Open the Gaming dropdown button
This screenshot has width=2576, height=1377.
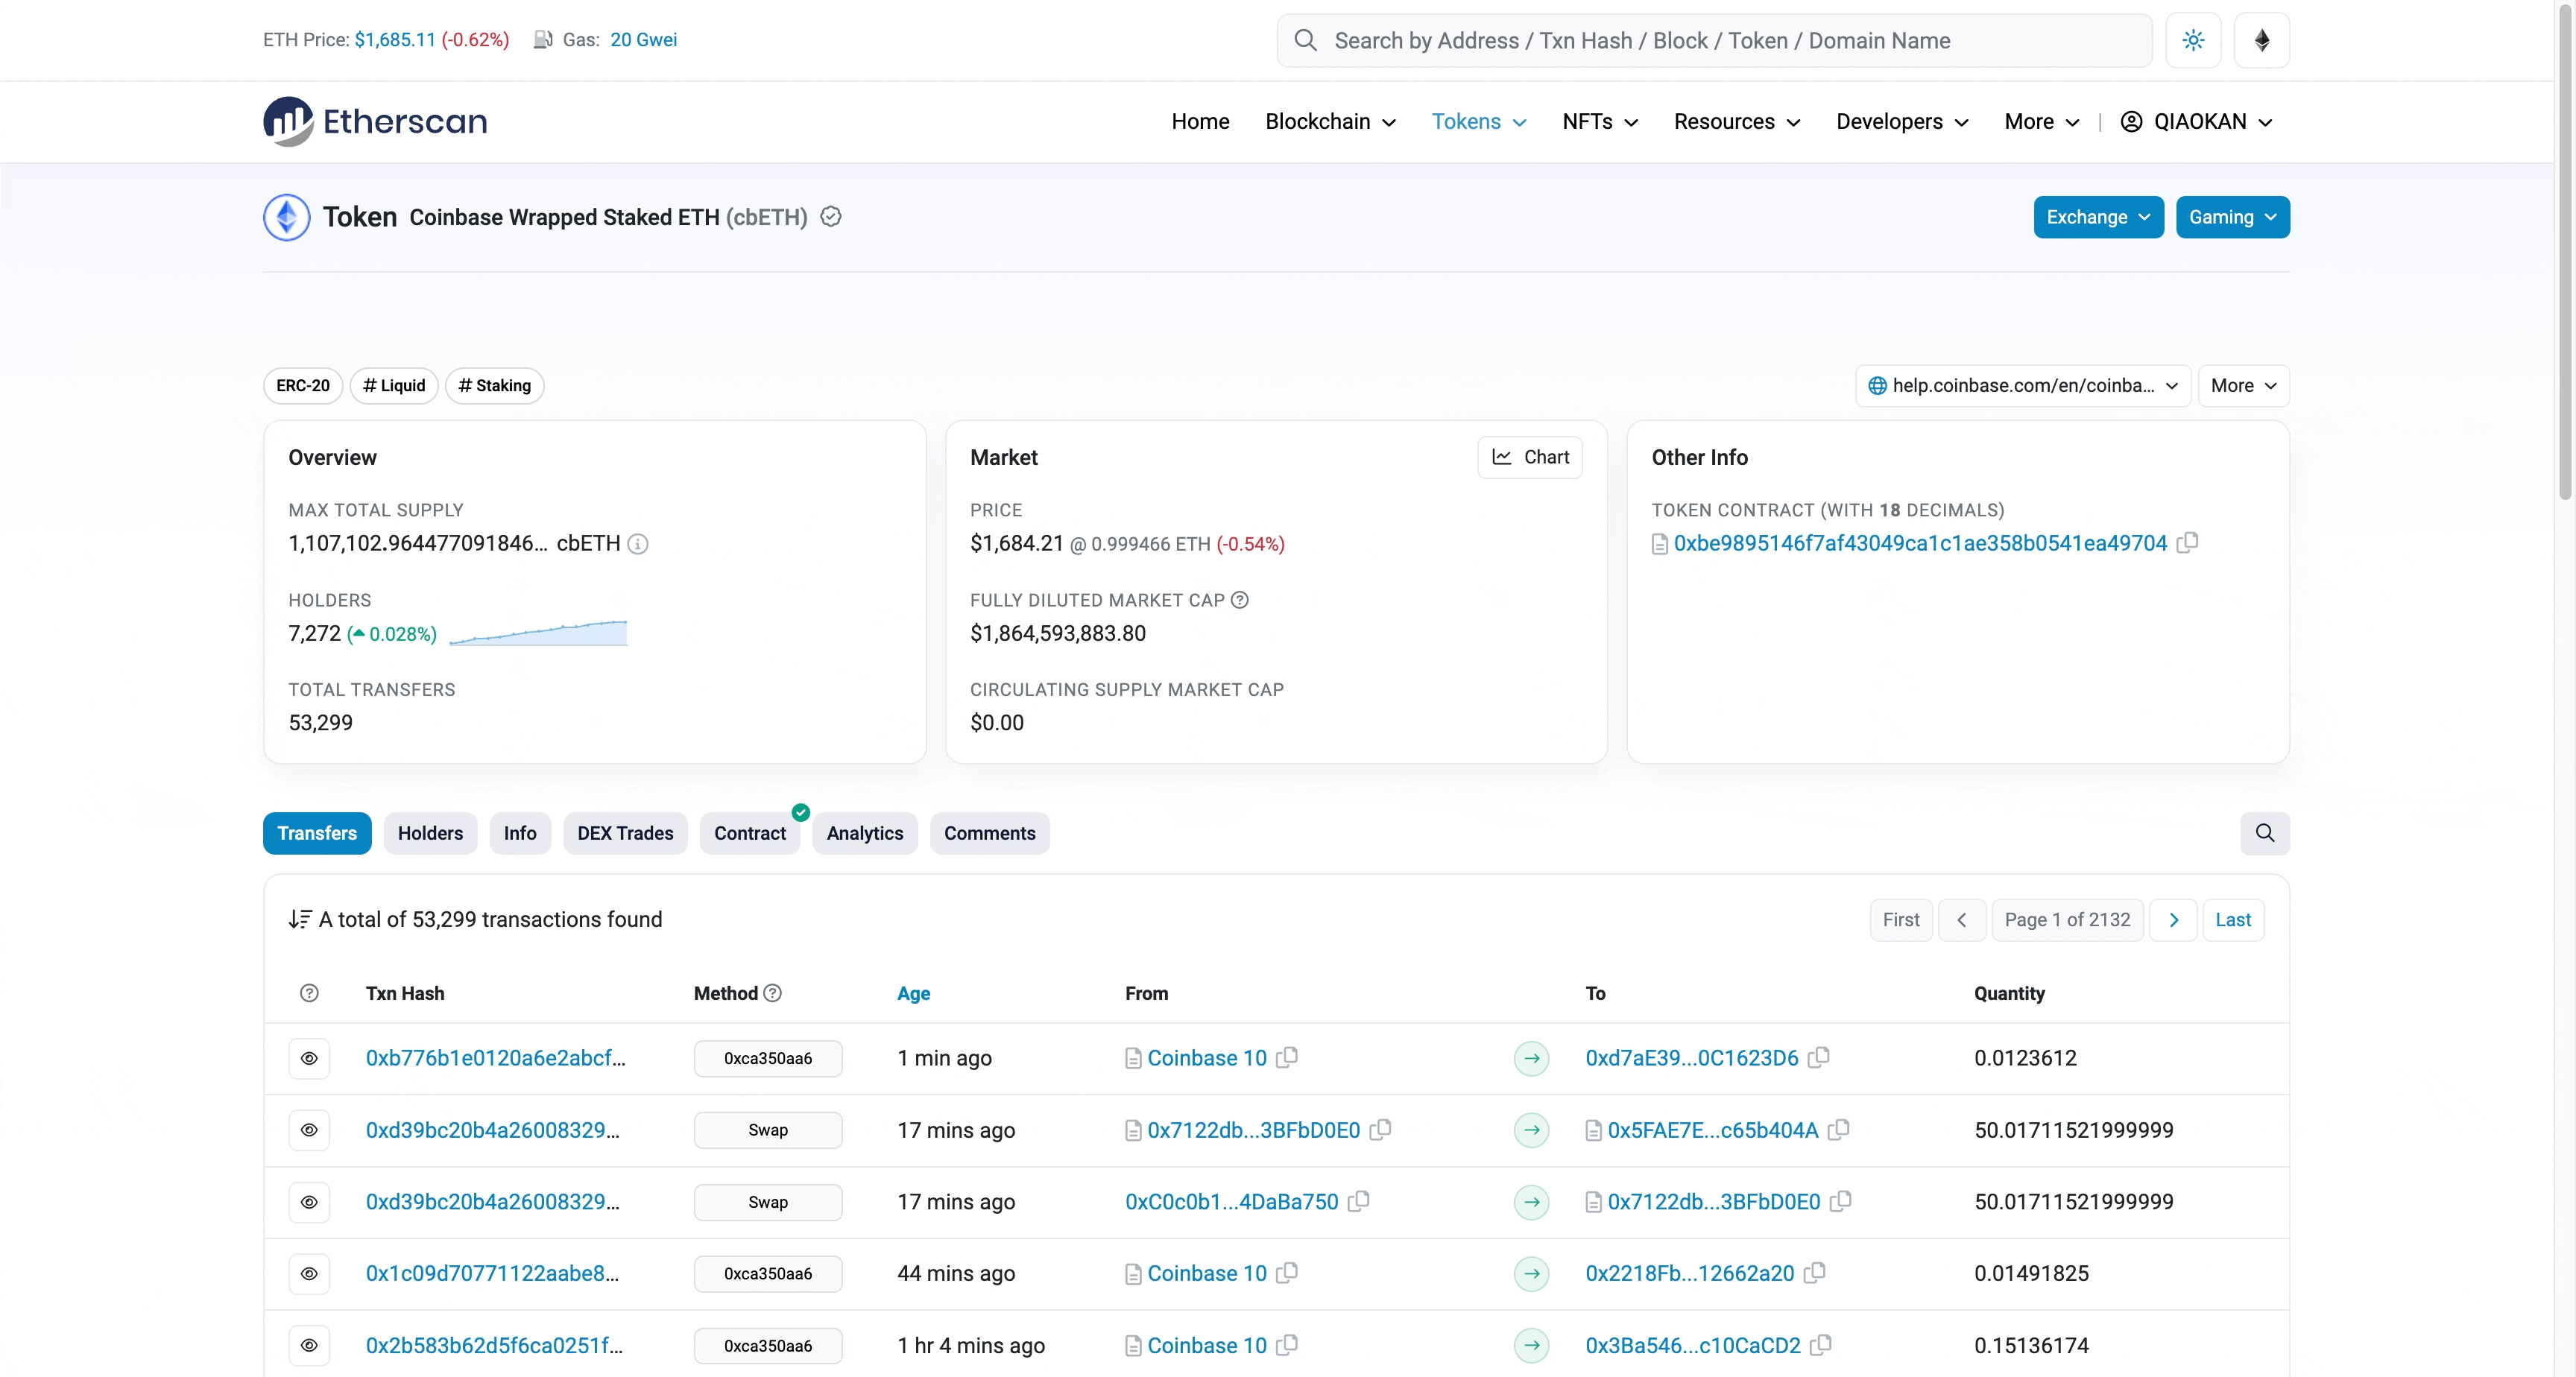coord(2232,217)
